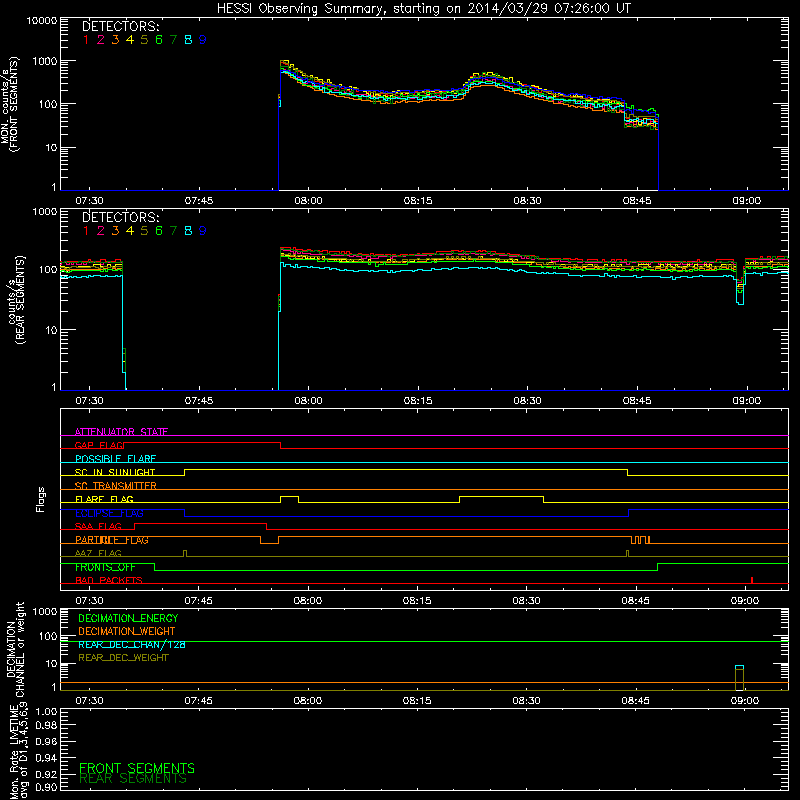
Task: Select detector 8 in front segments legend
Action: [188, 40]
